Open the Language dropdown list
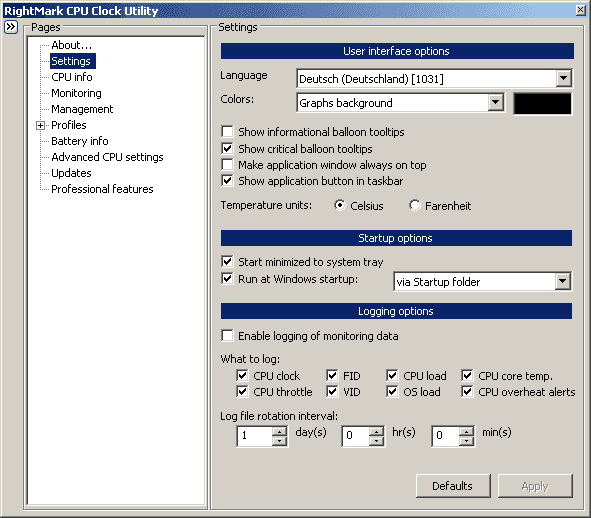 click(x=563, y=78)
